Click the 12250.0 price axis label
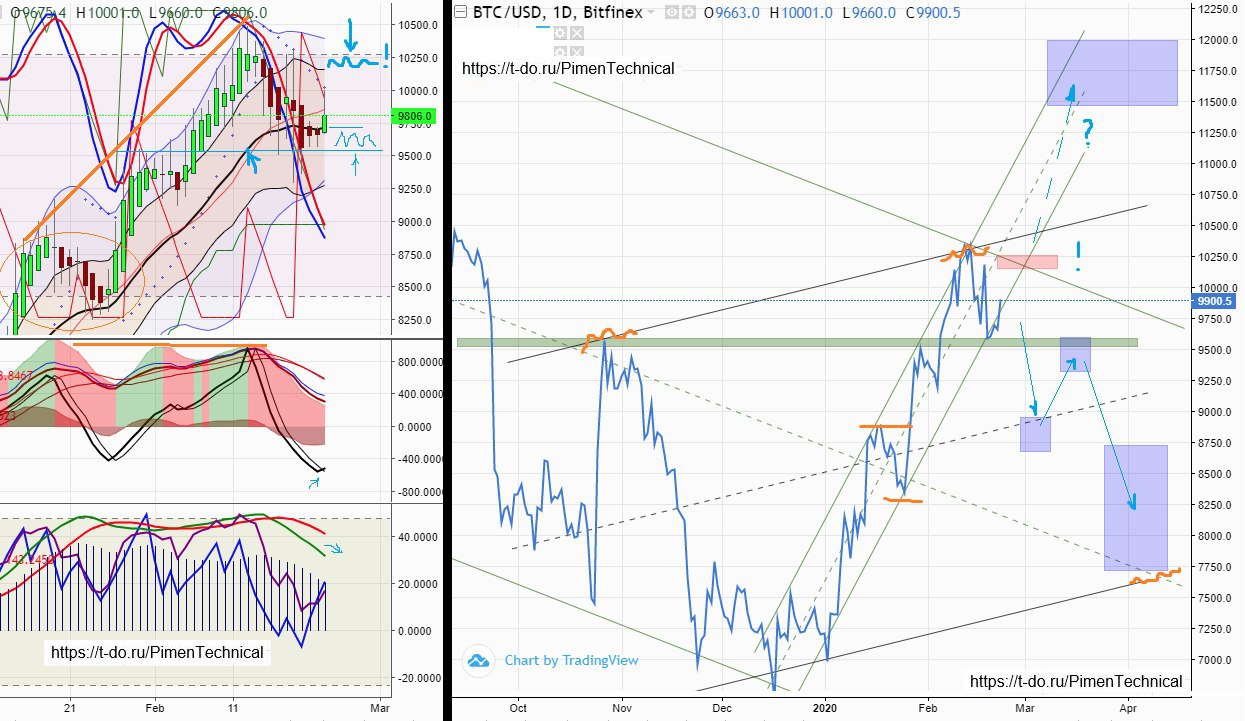The height and width of the screenshot is (721, 1245). (1219, 9)
